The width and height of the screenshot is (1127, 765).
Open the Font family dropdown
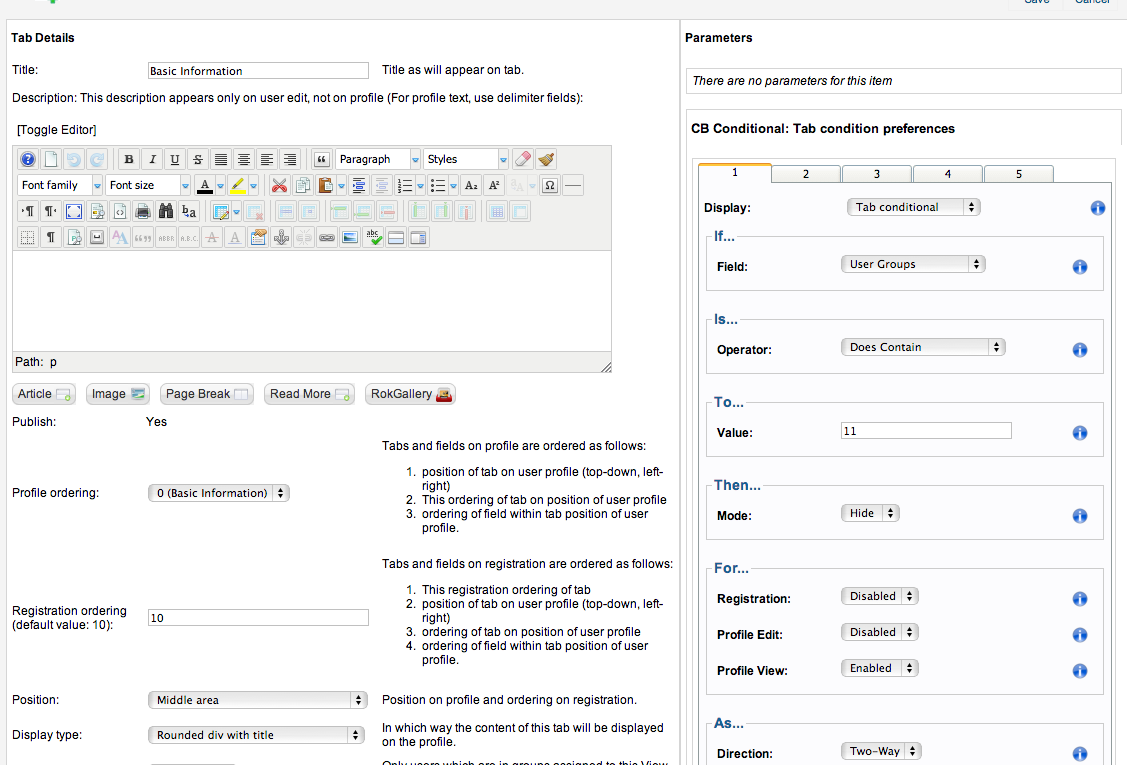(60, 185)
